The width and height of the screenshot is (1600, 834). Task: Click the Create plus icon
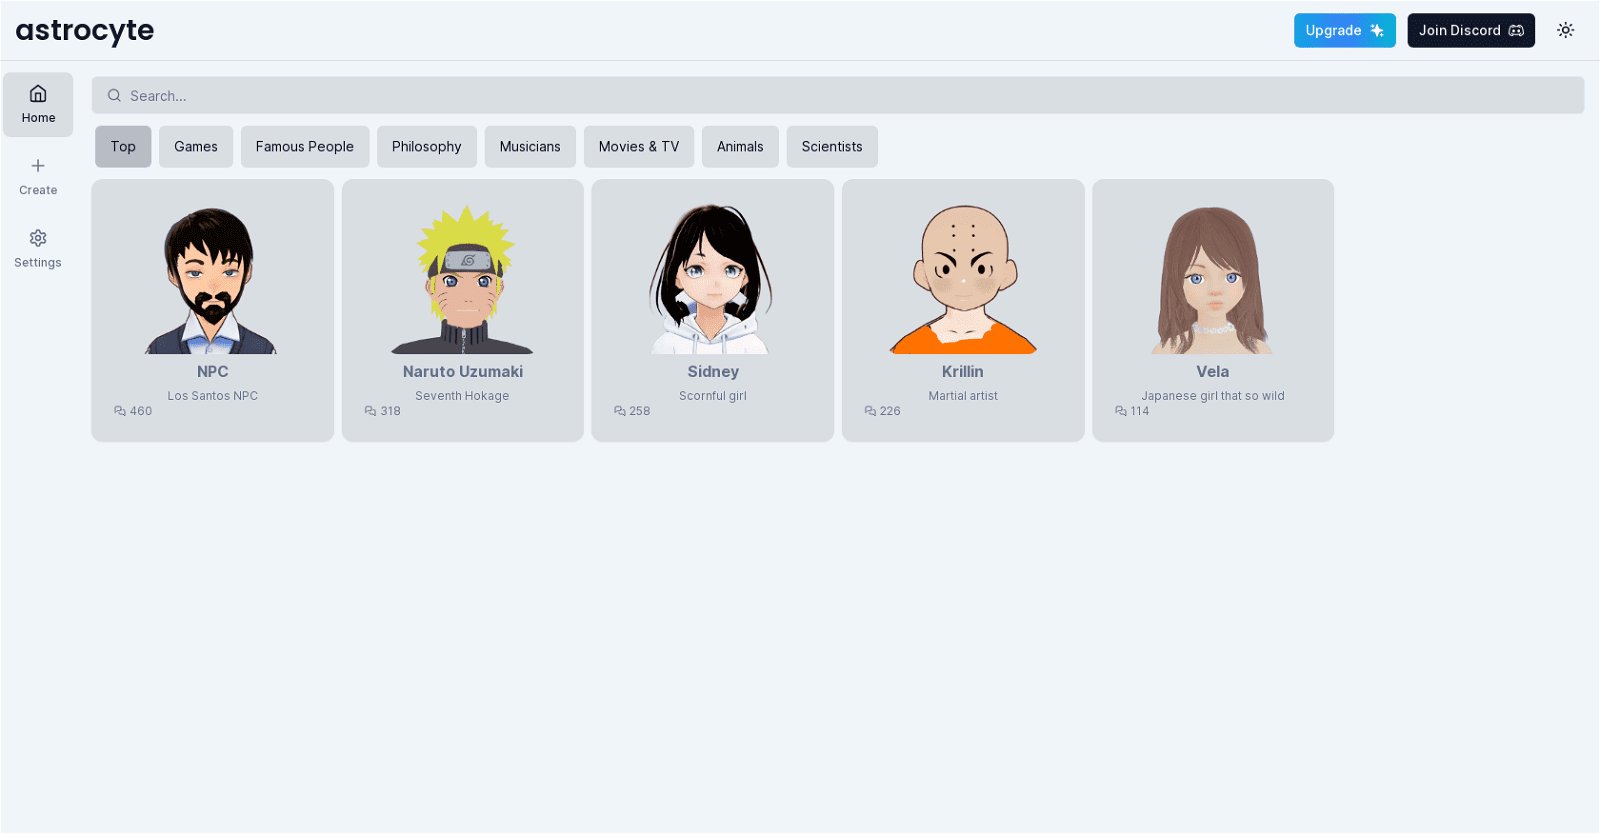pyautogui.click(x=38, y=166)
